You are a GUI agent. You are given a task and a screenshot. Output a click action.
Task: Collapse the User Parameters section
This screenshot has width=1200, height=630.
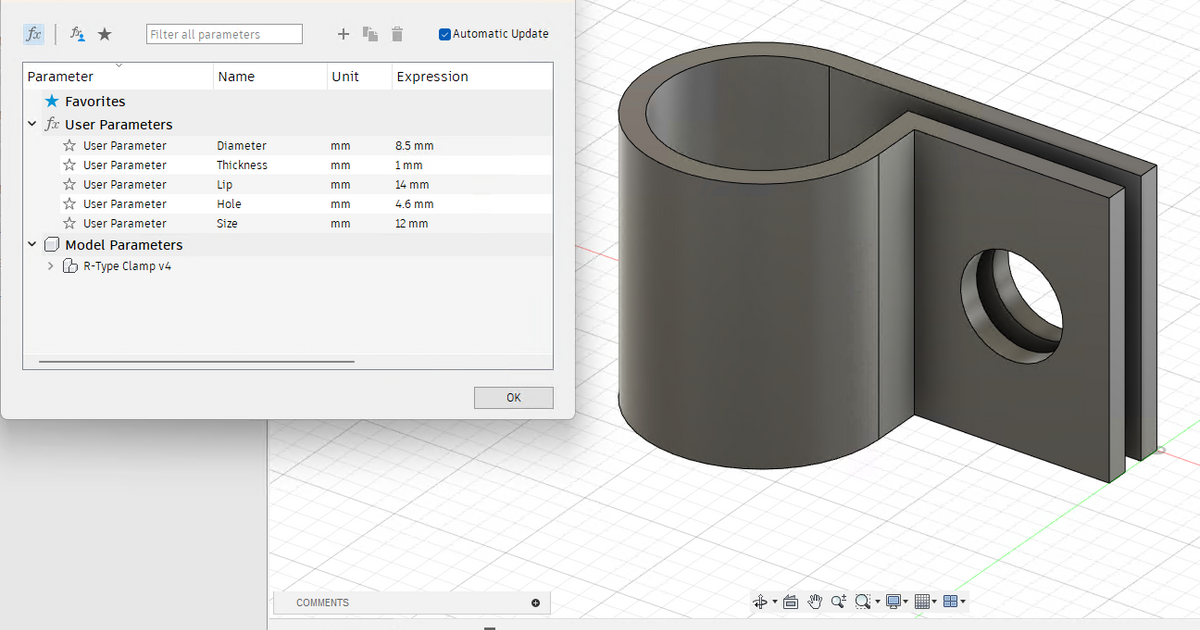click(x=31, y=124)
